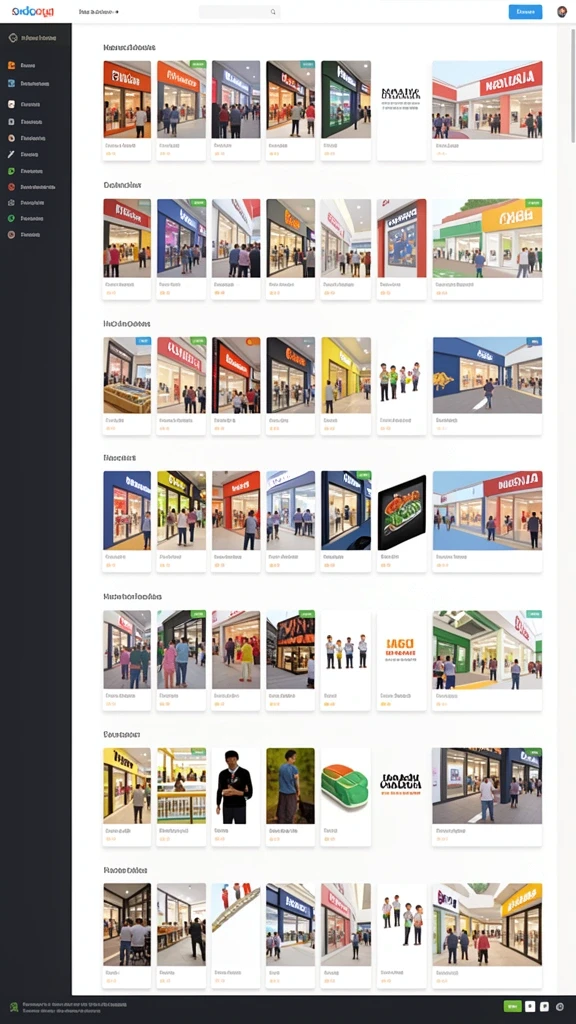Click the green play icon in the sidebar
576x1024 pixels.
11,171
